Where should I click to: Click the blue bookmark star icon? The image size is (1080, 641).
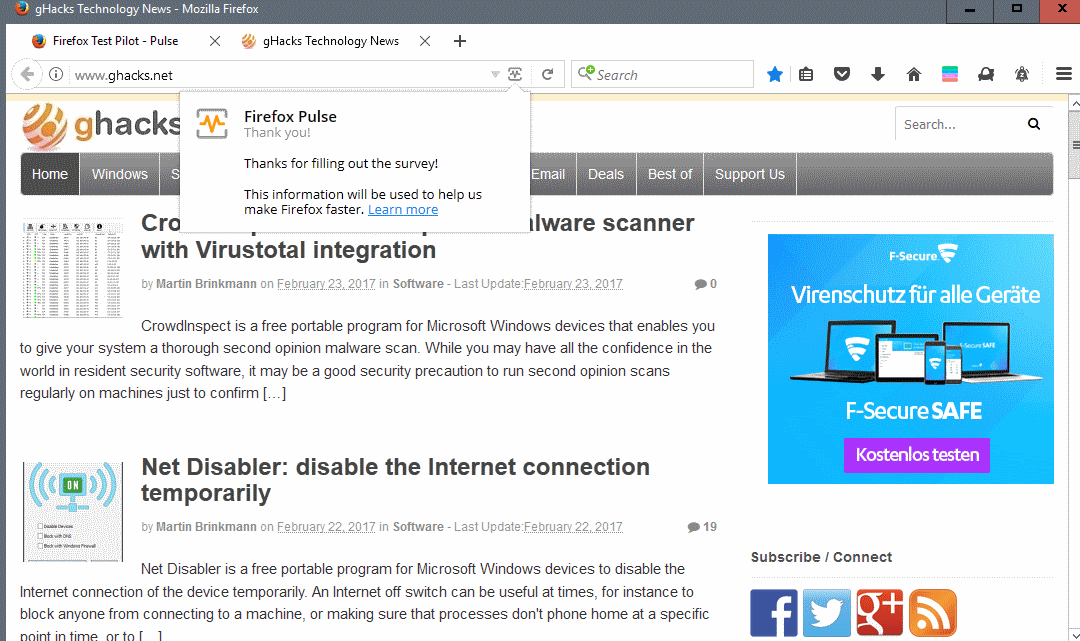click(774, 74)
